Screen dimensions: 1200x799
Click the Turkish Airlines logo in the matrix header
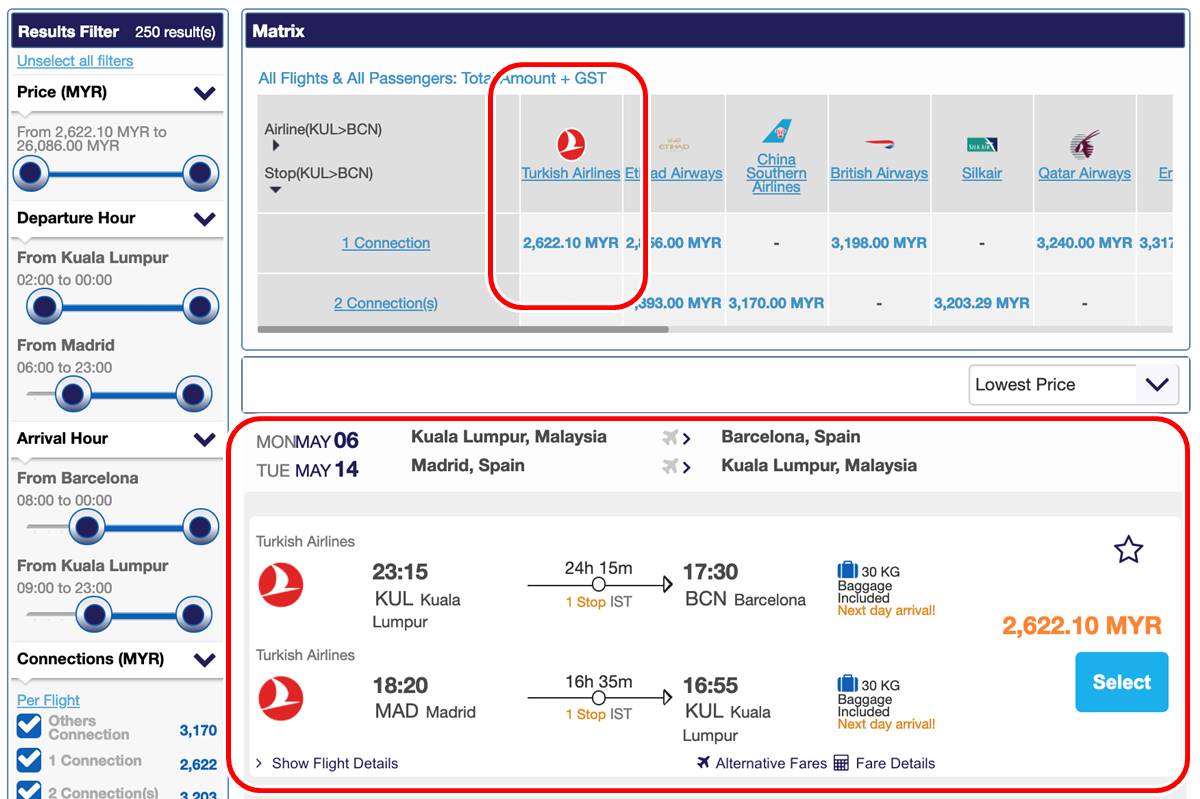[571, 144]
